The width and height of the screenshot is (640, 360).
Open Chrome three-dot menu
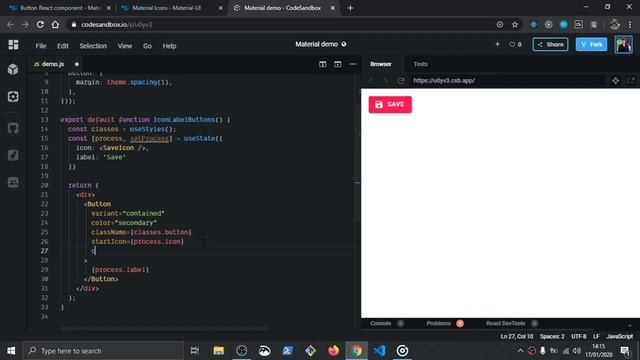(x=630, y=24)
